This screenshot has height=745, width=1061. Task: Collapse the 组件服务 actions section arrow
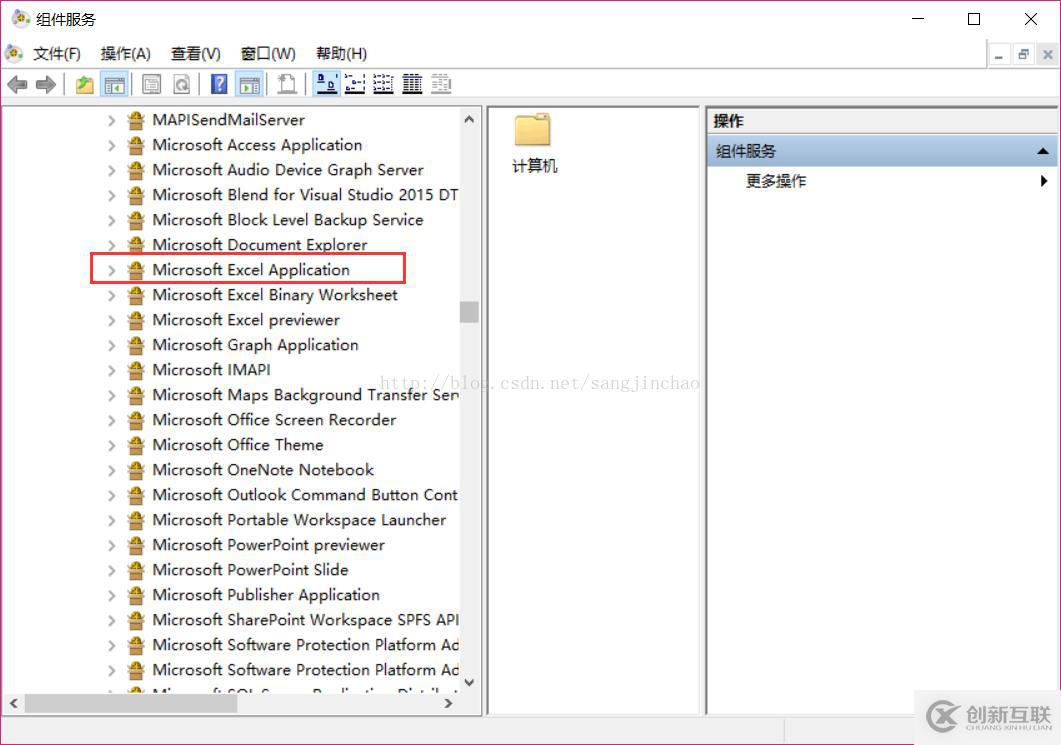point(1043,151)
